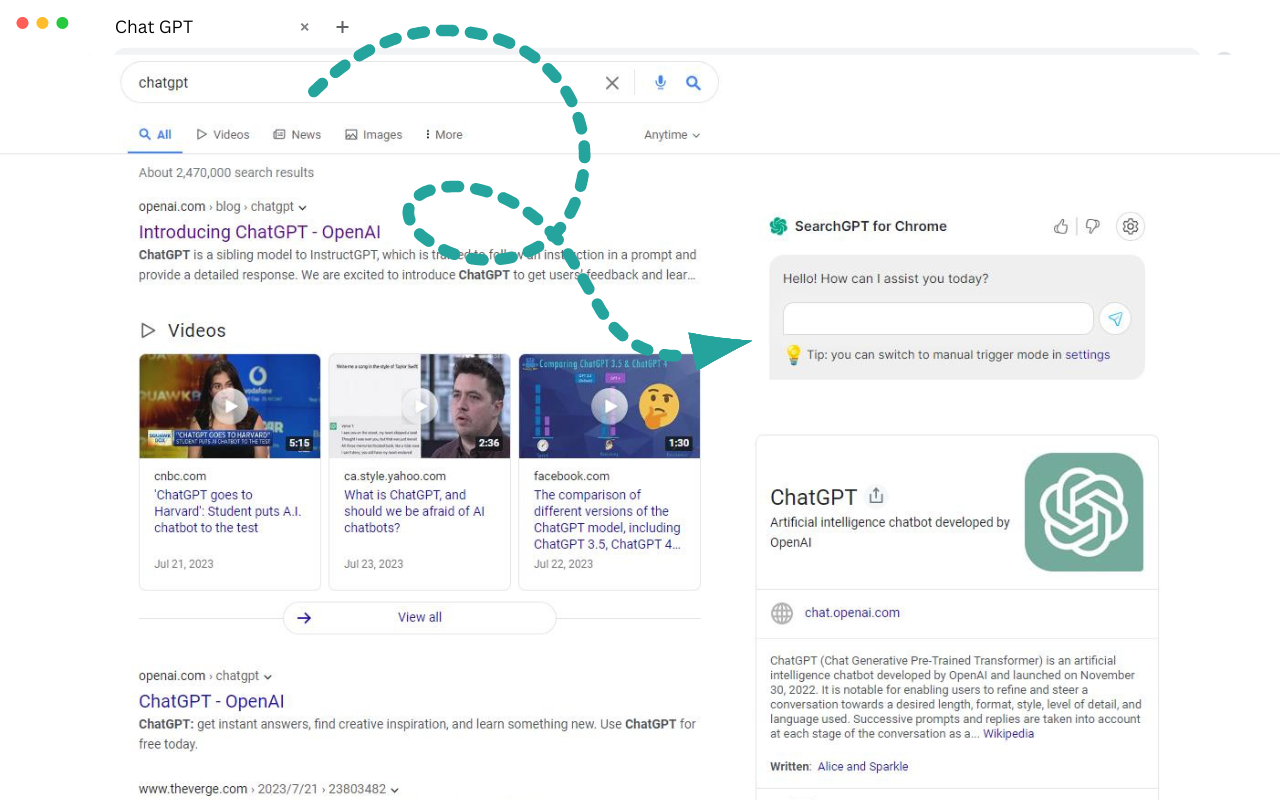Click the SearchGPT for Chrome logo
This screenshot has width=1280, height=800.
(778, 226)
